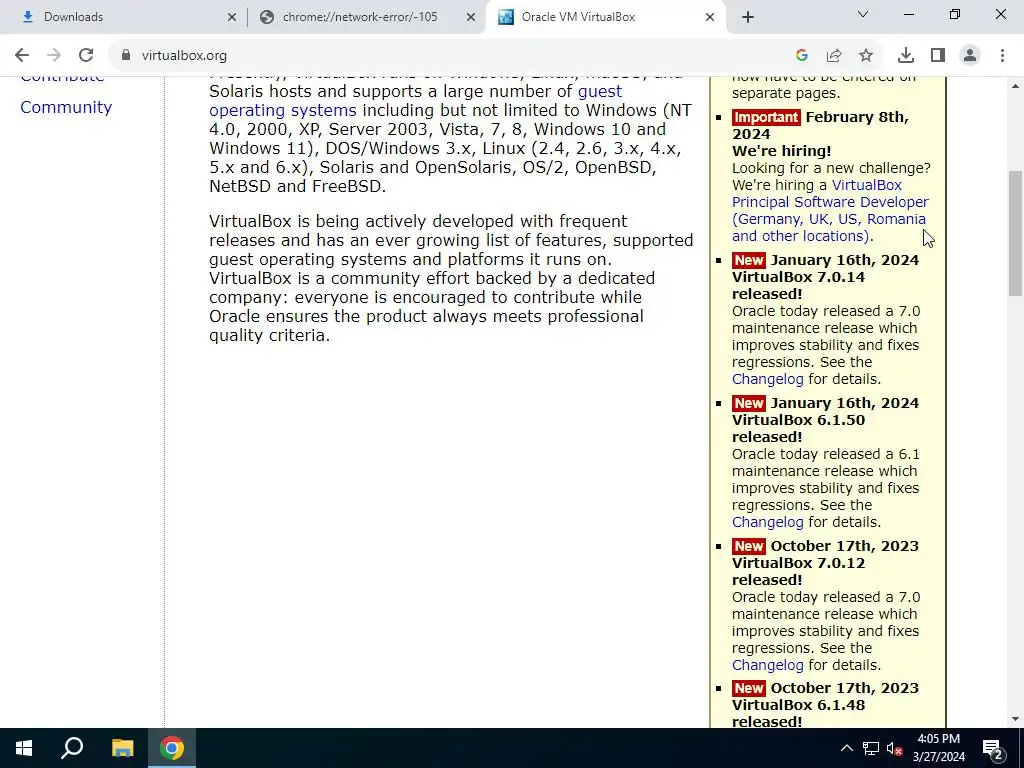Screen dimensions: 1024x768
Task: Open Chrome downloads tray icon
Action: 906,56
